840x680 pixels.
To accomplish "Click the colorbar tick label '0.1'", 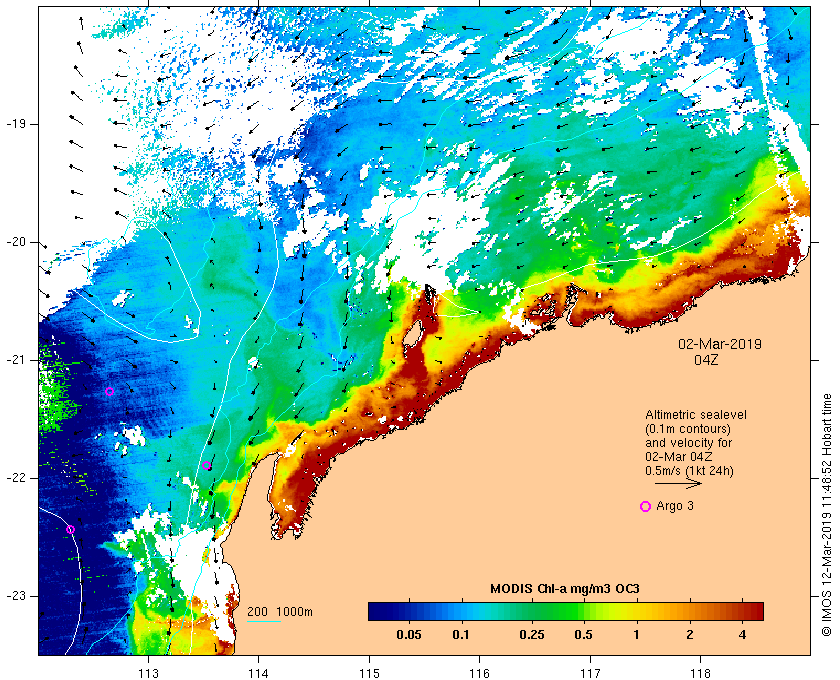I will pyautogui.click(x=461, y=635).
